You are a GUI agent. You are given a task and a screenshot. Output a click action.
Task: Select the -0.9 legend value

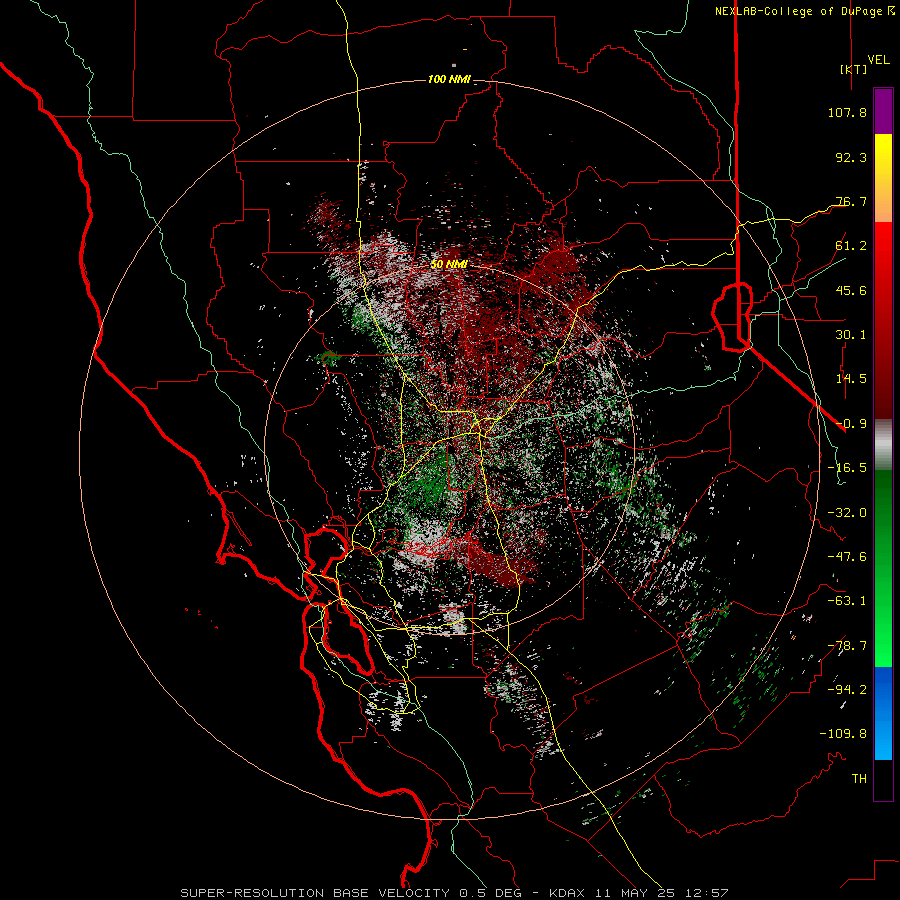(851, 424)
